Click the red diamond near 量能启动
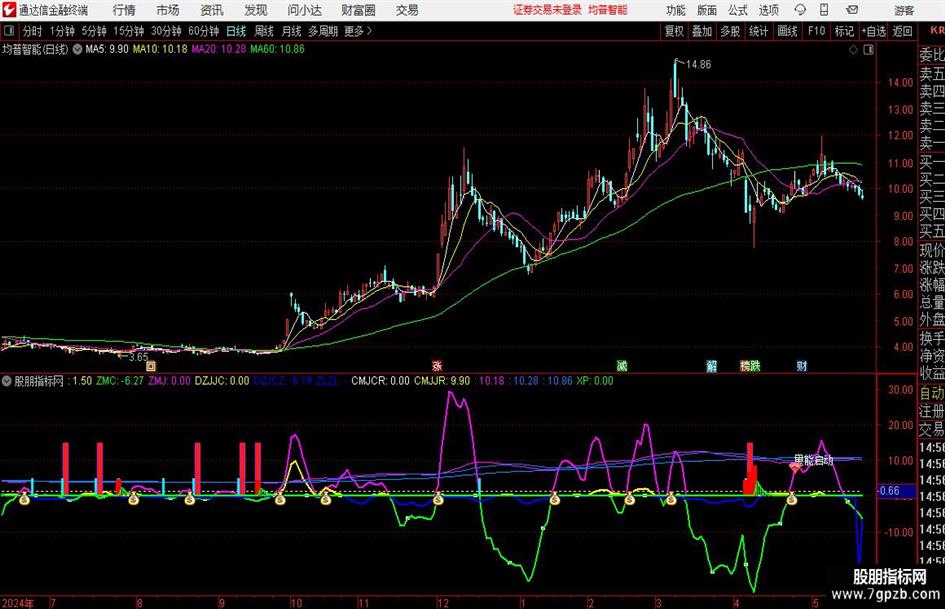 pos(795,466)
